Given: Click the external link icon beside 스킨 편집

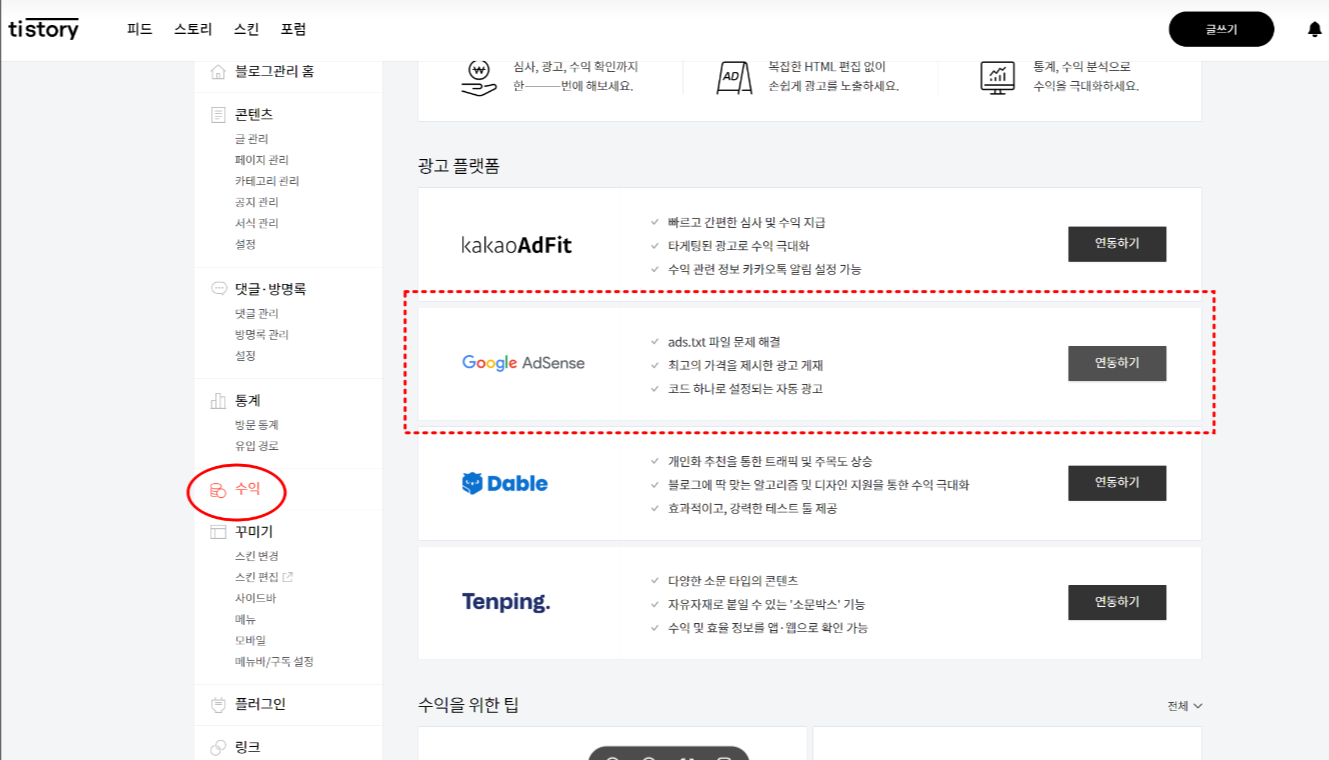Looking at the screenshot, I should (x=288, y=577).
